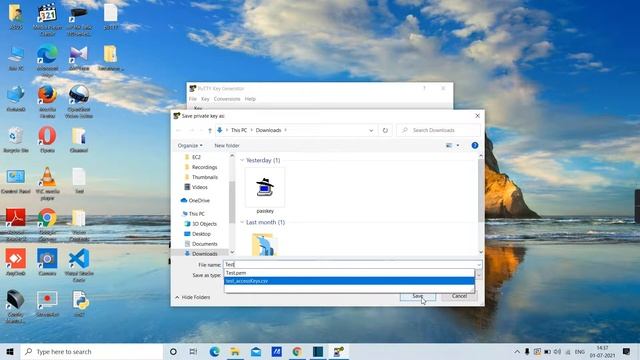This screenshot has width=640, height=360.
Task: Open the Help menu in PuTTY Key Generator
Action: pyautogui.click(x=250, y=99)
